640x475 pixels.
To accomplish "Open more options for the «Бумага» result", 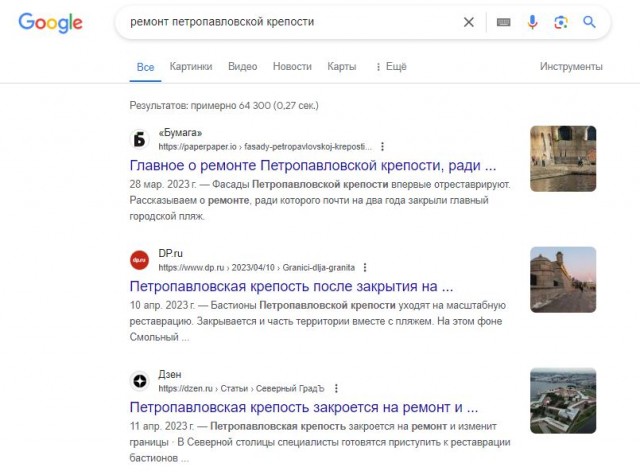I will point(382,146).
